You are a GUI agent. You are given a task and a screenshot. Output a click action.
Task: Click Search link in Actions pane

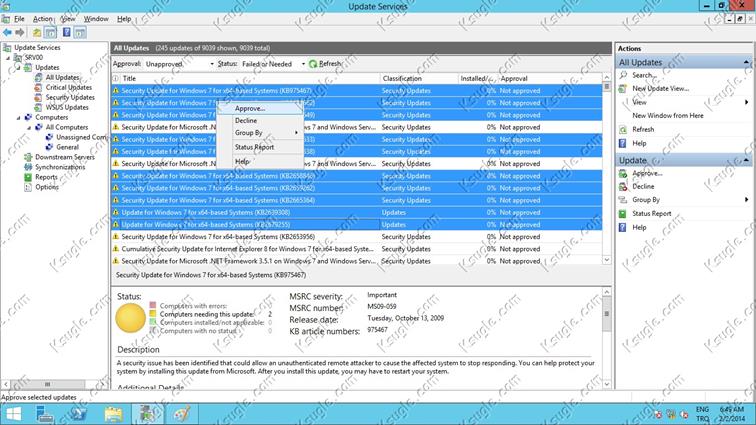[644, 75]
